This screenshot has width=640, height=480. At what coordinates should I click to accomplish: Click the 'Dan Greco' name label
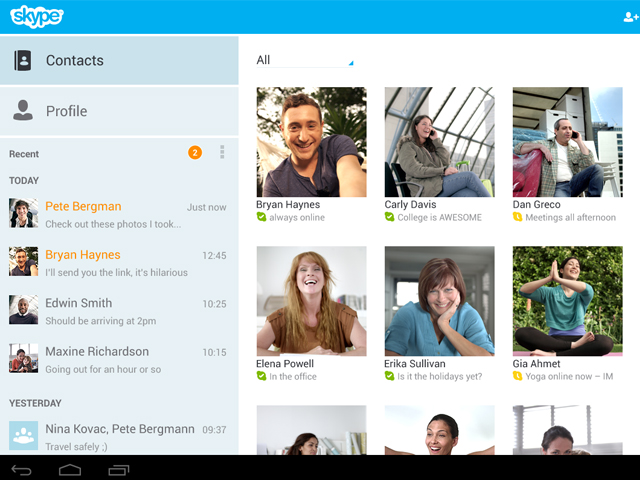[536, 204]
